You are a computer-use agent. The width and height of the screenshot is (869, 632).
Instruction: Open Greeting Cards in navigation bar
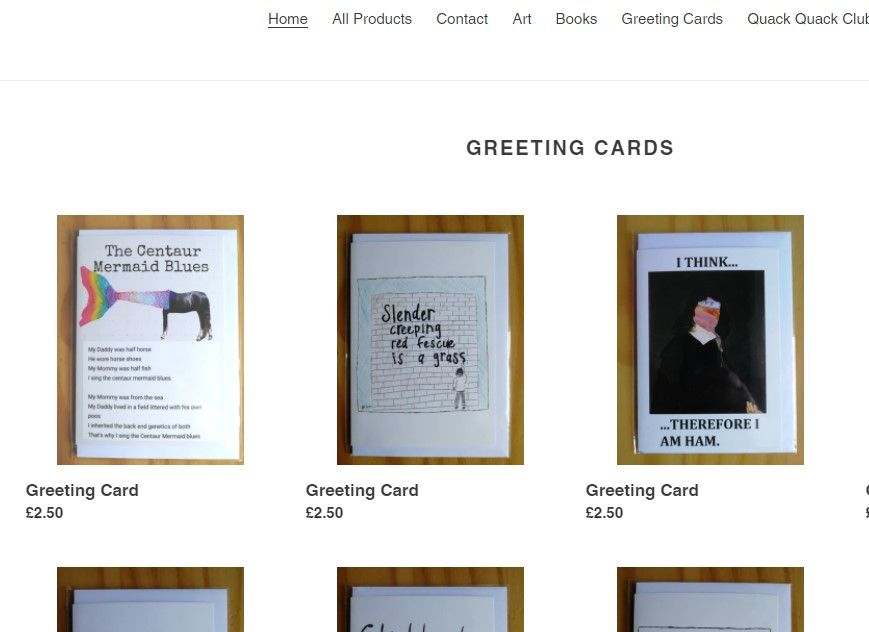pyautogui.click(x=672, y=19)
